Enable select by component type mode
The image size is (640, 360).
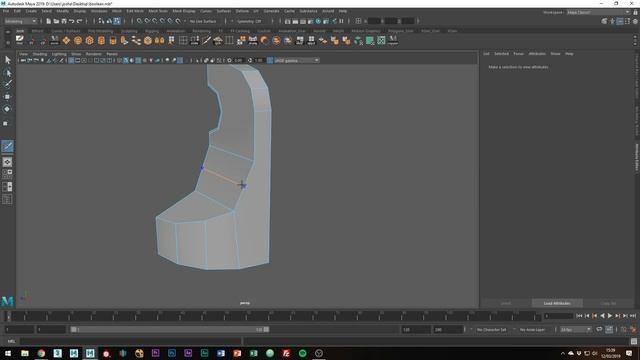point(117,21)
